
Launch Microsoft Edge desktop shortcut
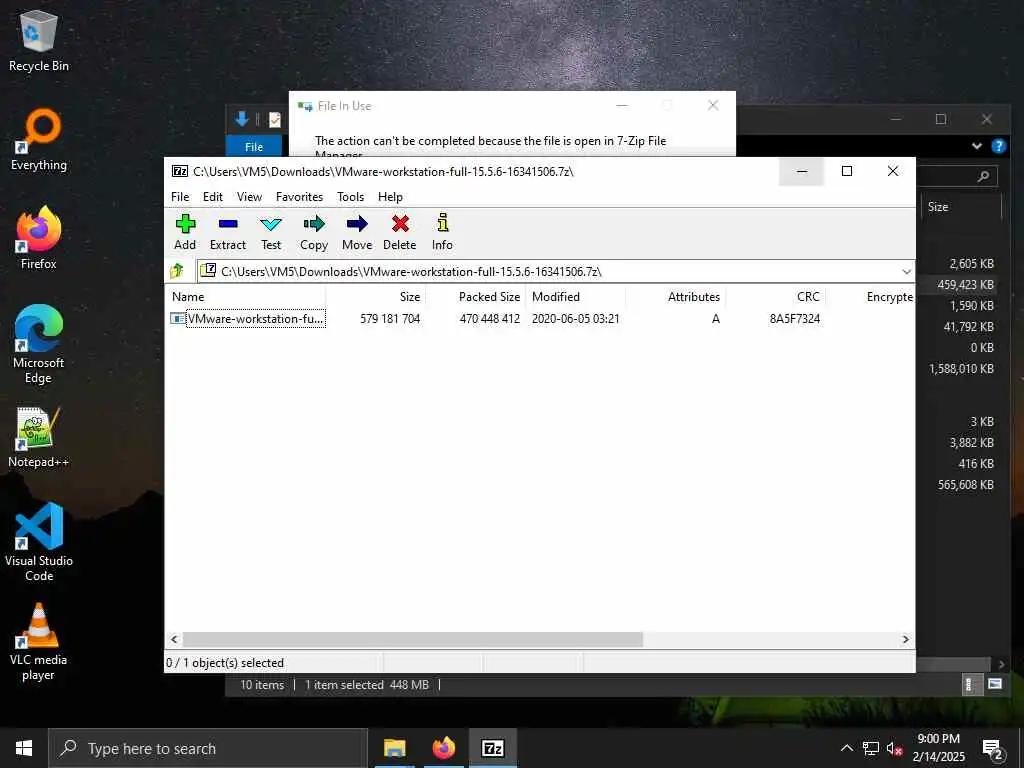(39, 344)
